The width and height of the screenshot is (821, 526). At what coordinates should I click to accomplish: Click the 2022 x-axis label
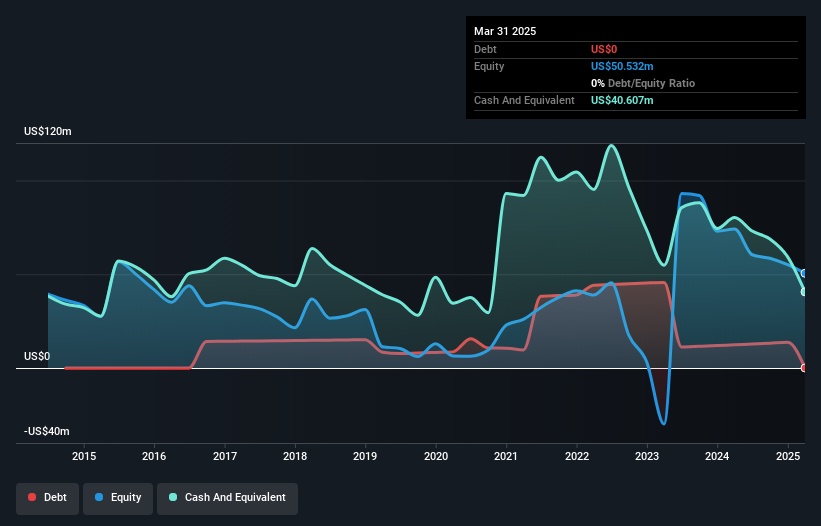click(576, 456)
